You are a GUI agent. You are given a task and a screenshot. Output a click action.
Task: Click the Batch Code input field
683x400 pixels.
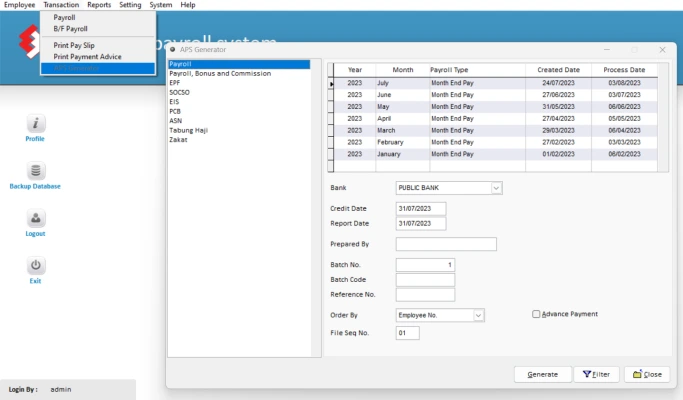coord(425,280)
